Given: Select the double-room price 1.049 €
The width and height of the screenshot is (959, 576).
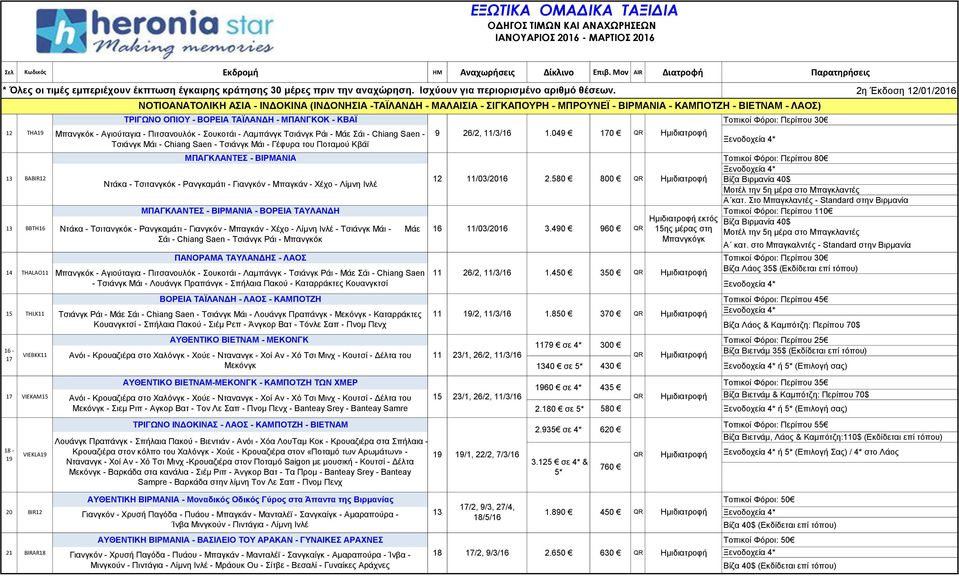Looking at the screenshot, I should click(558, 133).
